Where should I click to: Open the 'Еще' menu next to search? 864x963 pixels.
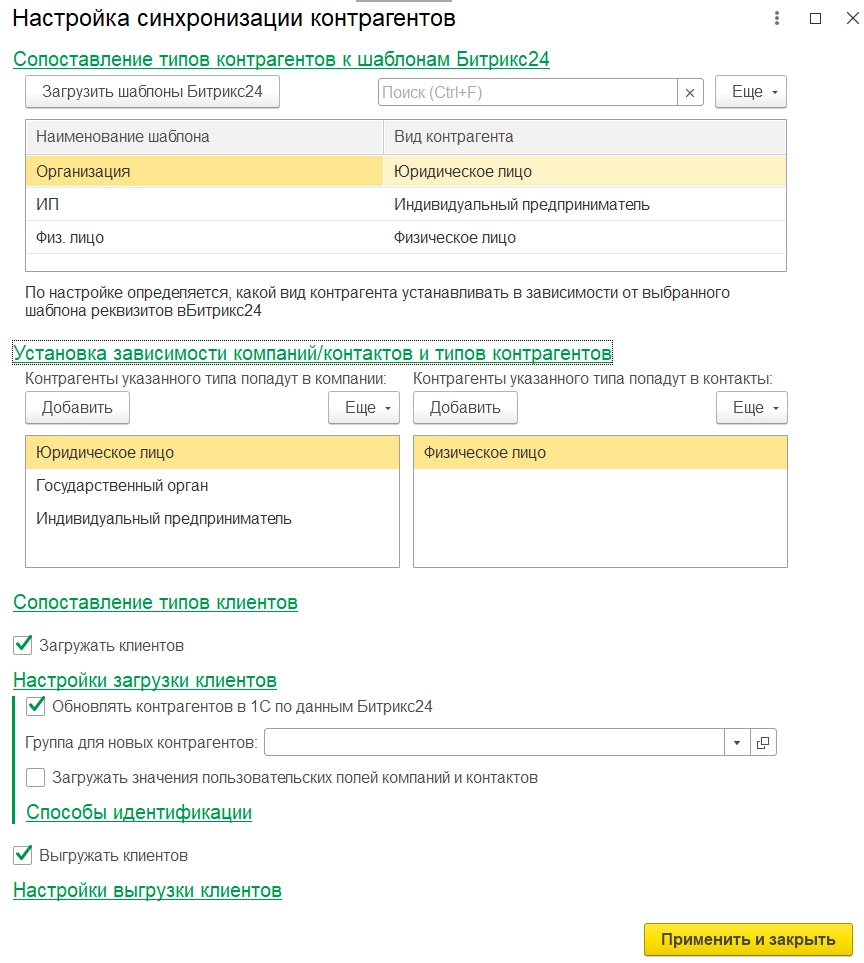click(x=751, y=92)
